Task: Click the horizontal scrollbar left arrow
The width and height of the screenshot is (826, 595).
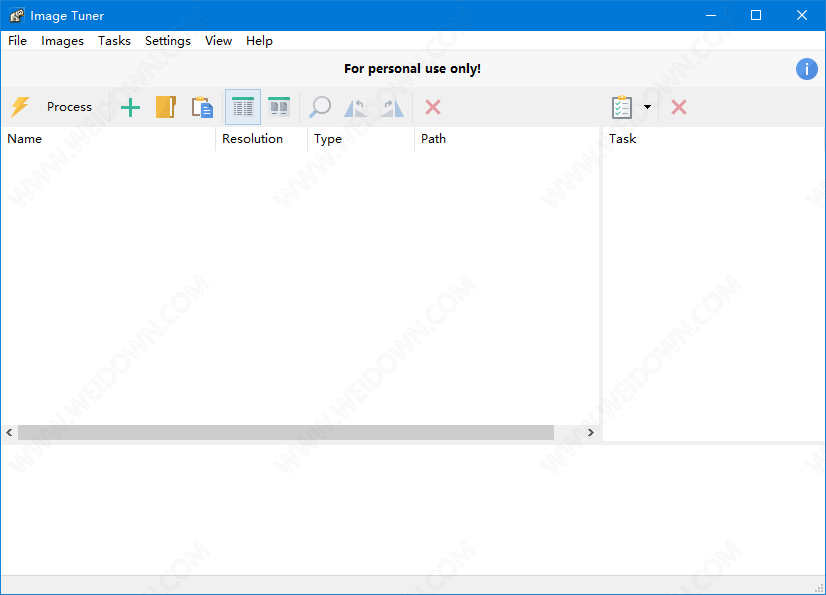Action: tap(9, 433)
